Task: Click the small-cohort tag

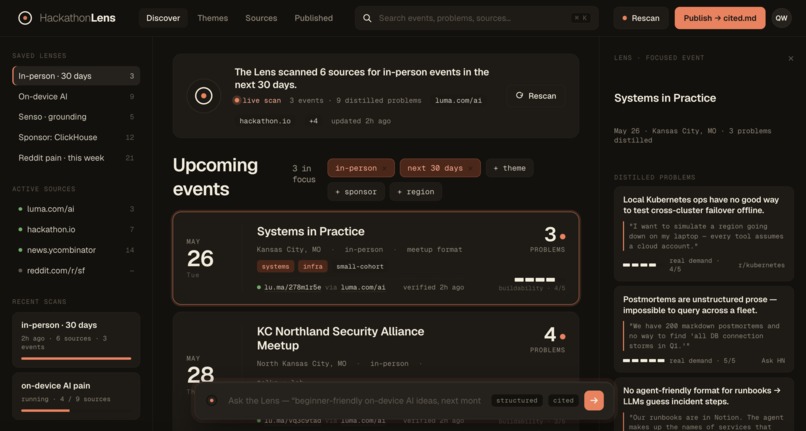Action: click(x=360, y=266)
